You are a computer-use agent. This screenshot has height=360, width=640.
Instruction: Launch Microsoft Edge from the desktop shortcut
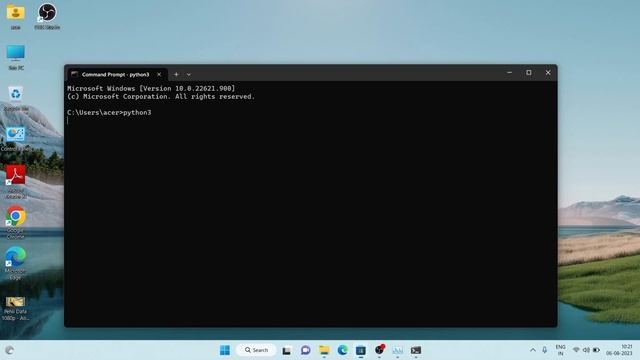pyautogui.click(x=16, y=263)
